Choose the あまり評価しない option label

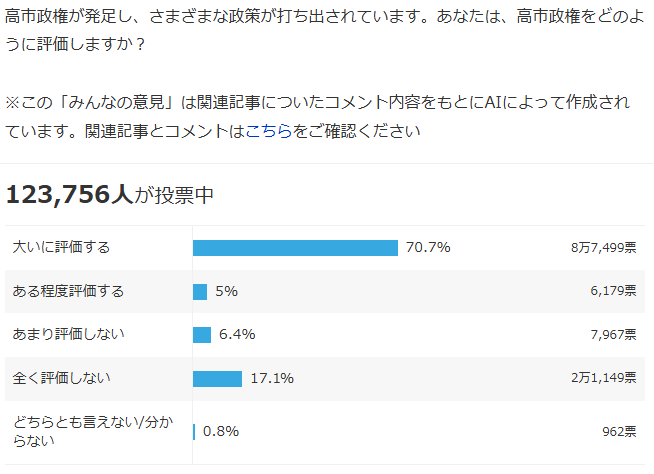[x=68, y=334]
